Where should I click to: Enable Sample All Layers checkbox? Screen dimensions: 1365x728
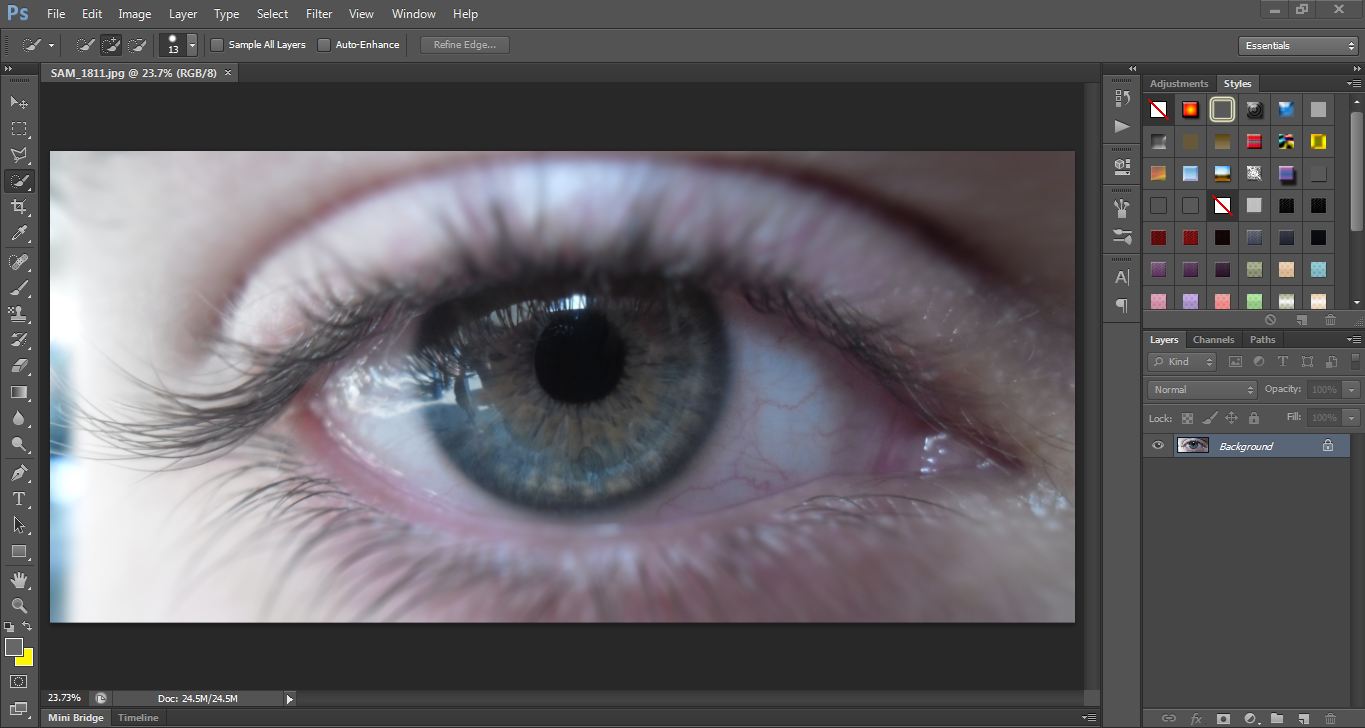tap(217, 45)
